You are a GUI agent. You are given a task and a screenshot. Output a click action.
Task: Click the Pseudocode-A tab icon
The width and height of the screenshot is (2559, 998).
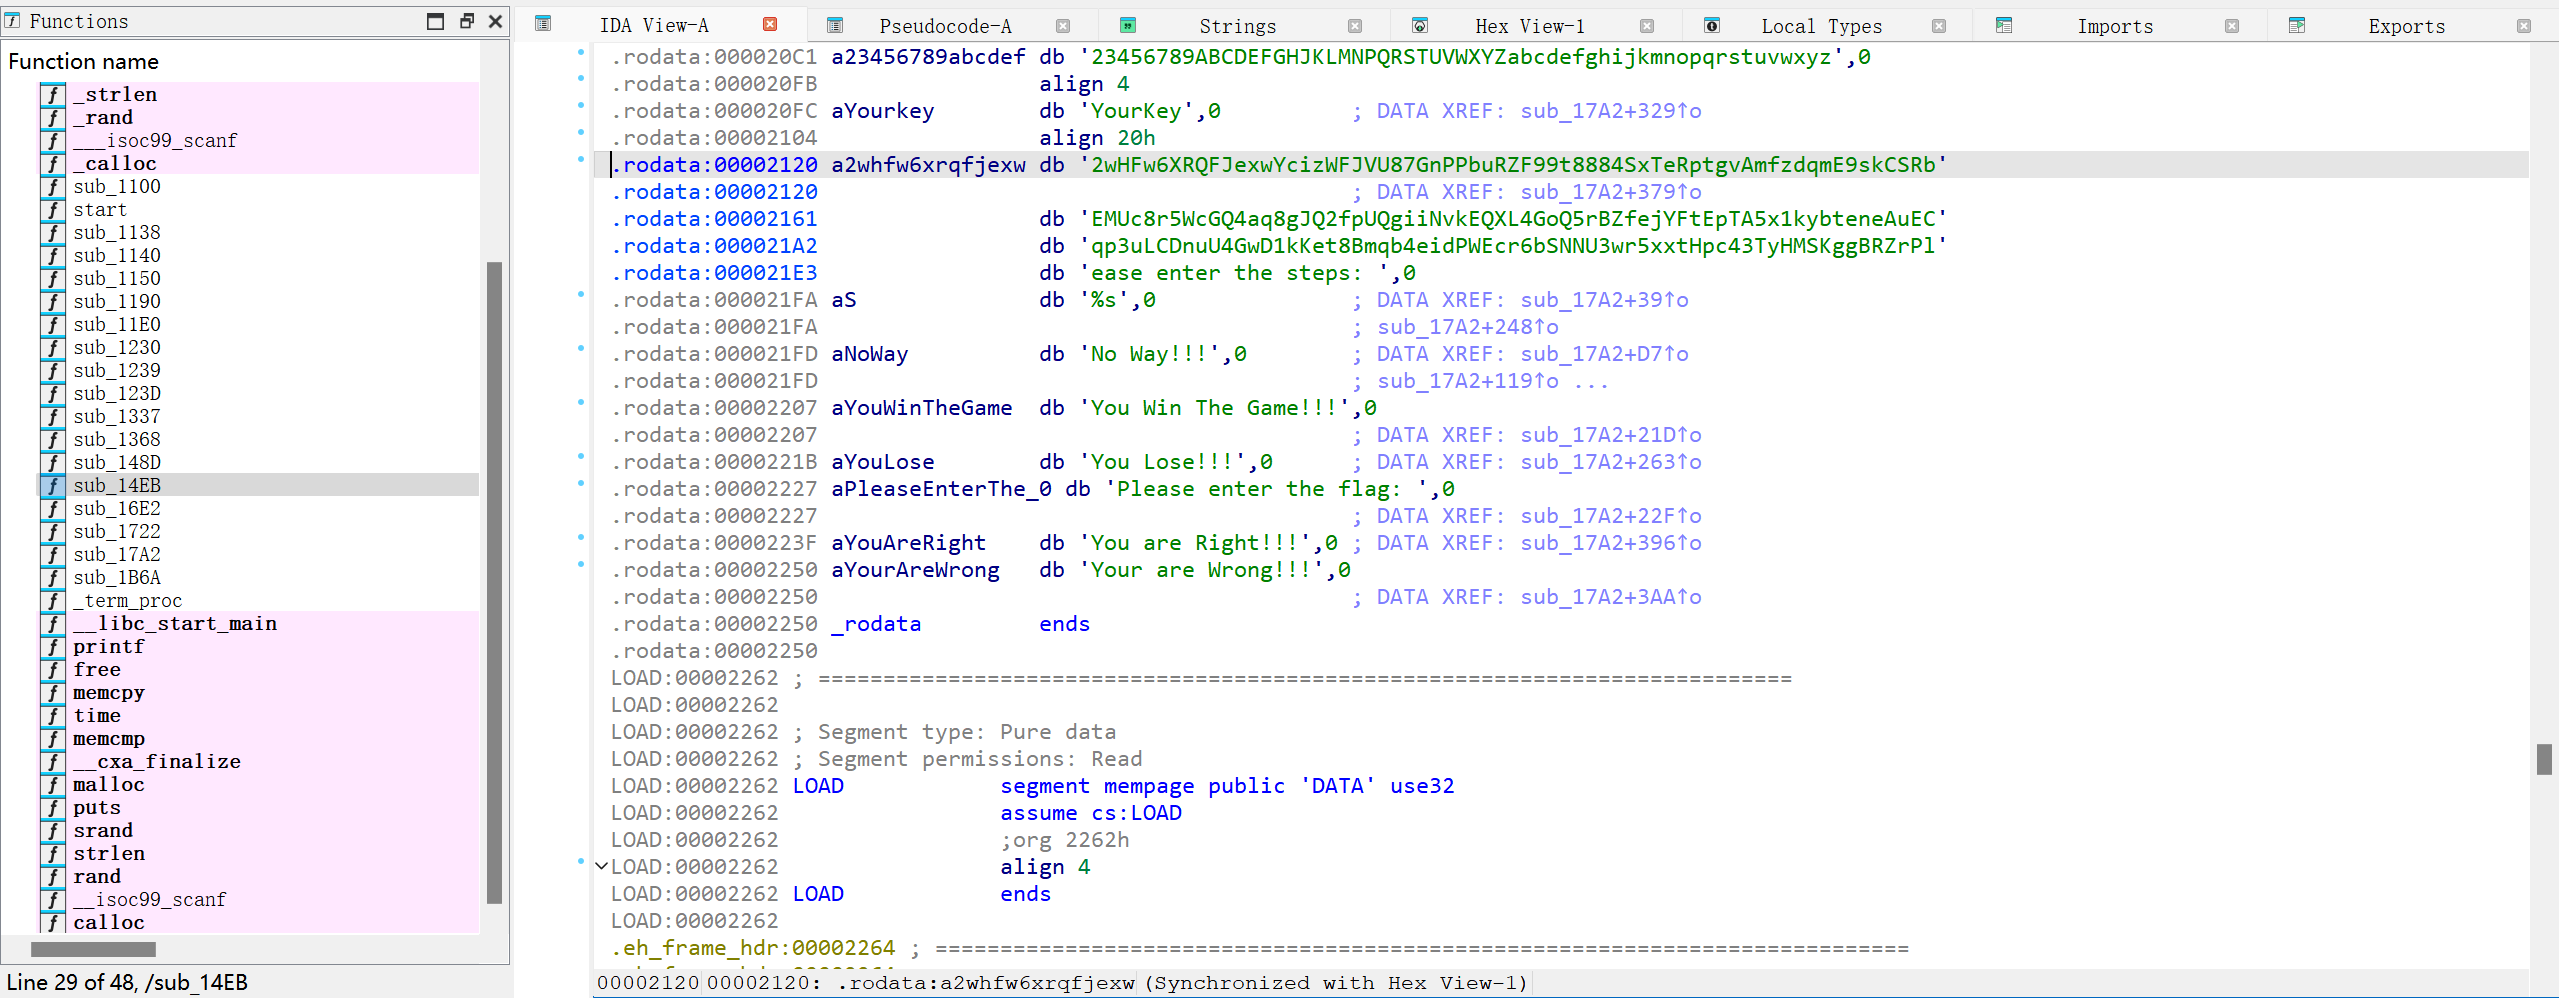click(835, 26)
